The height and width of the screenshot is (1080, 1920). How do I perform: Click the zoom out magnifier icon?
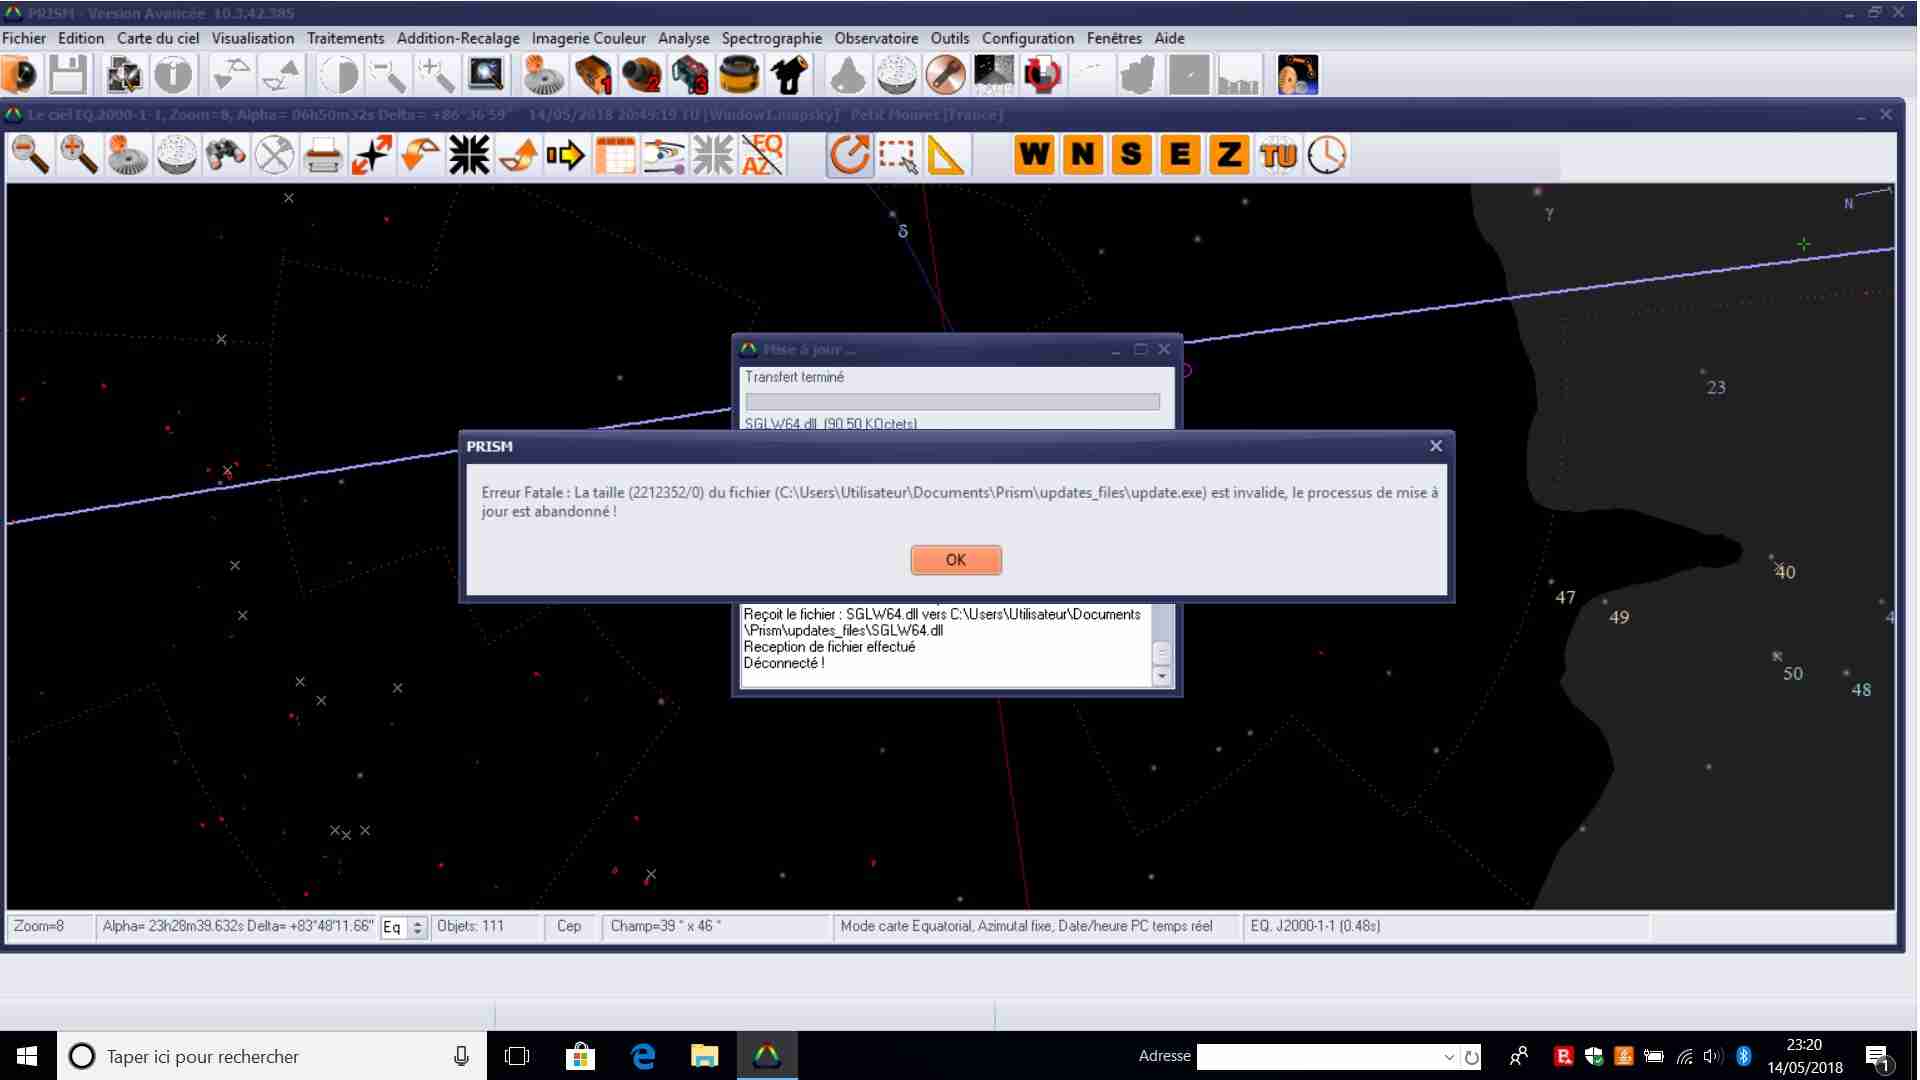(x=30, y=156)
